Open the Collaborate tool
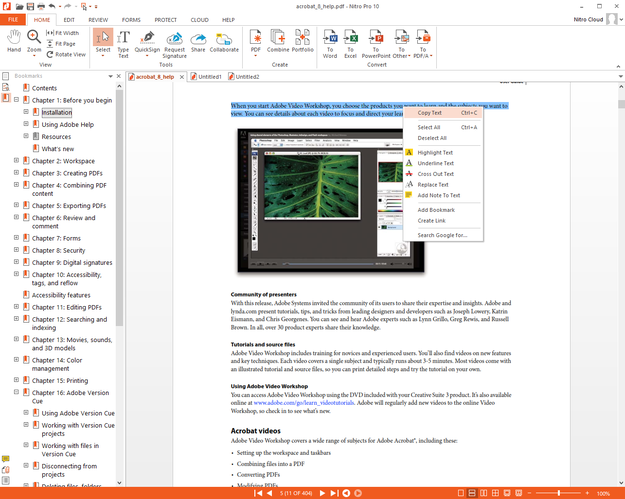The height and width of the screenshot is (499, 625). 224,41
